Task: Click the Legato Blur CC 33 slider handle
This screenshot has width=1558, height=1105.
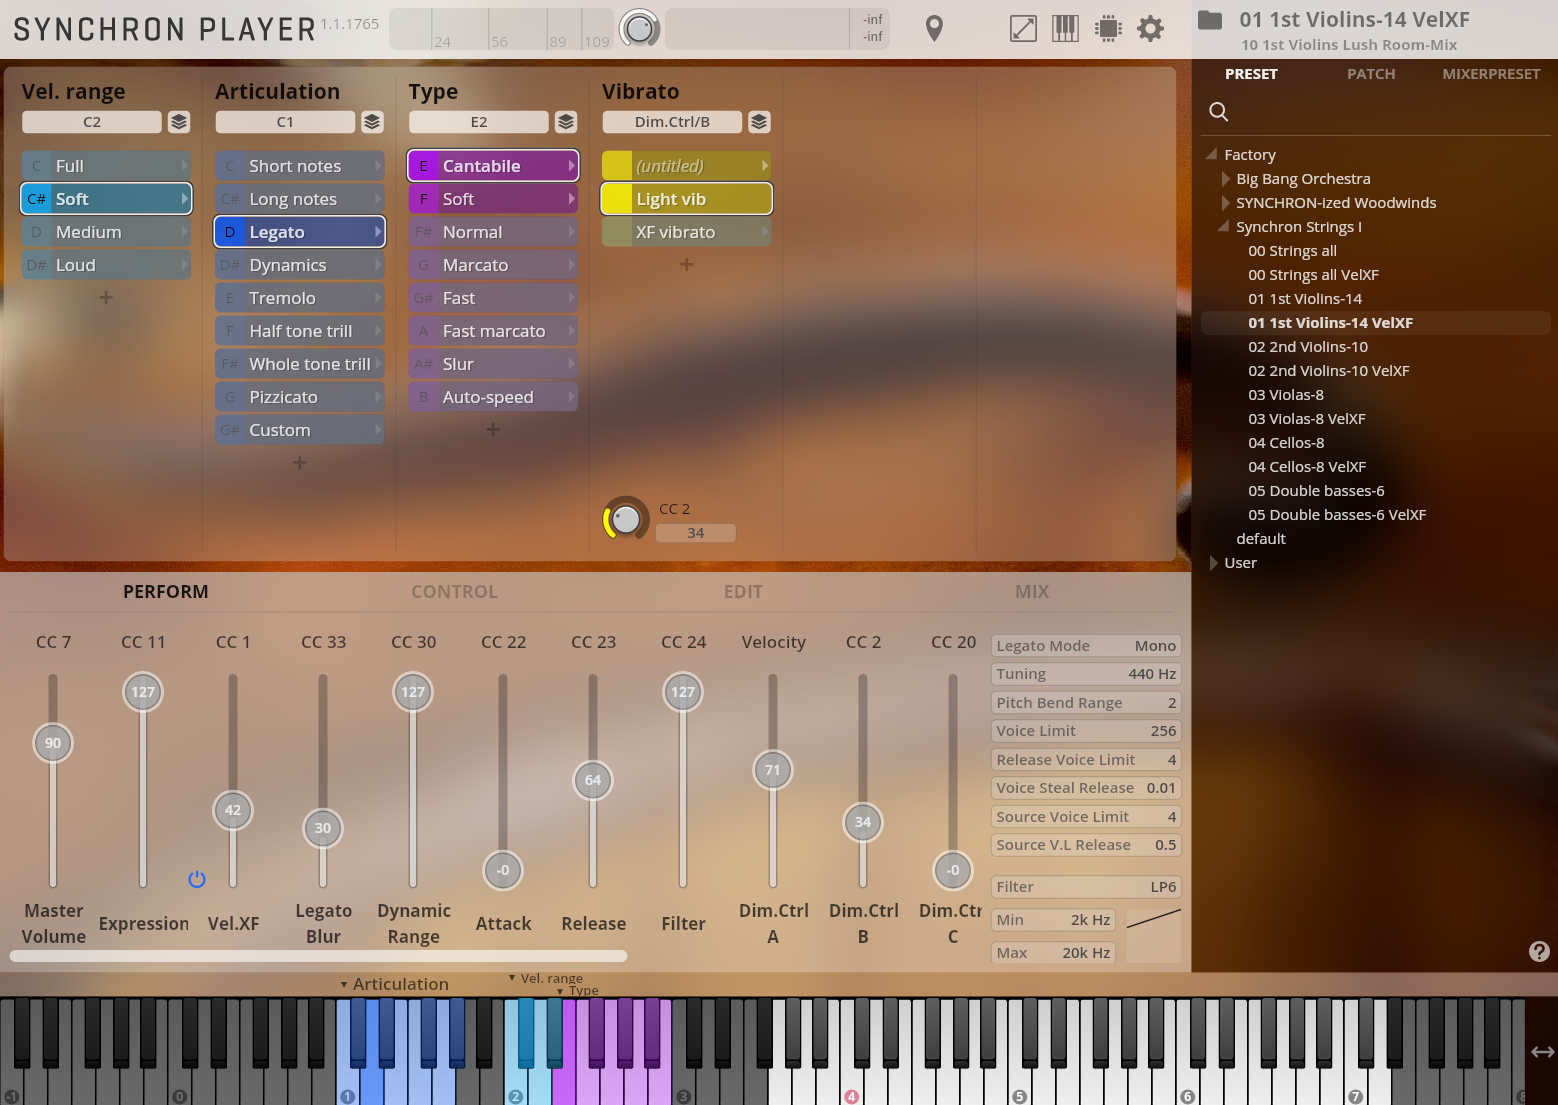Action: coord(323,828)
